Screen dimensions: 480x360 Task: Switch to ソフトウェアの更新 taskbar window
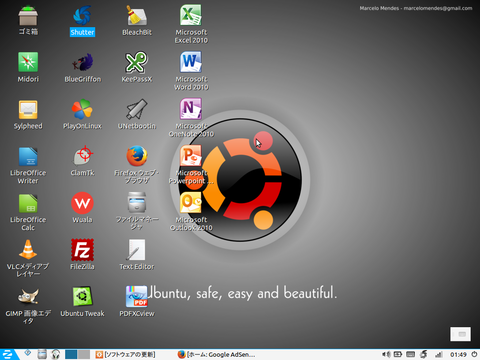[125, 355]
